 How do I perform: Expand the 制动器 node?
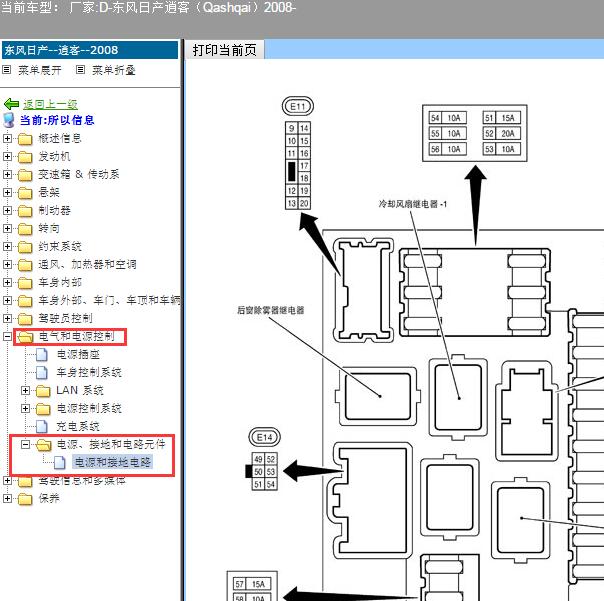tap(7, 210)
